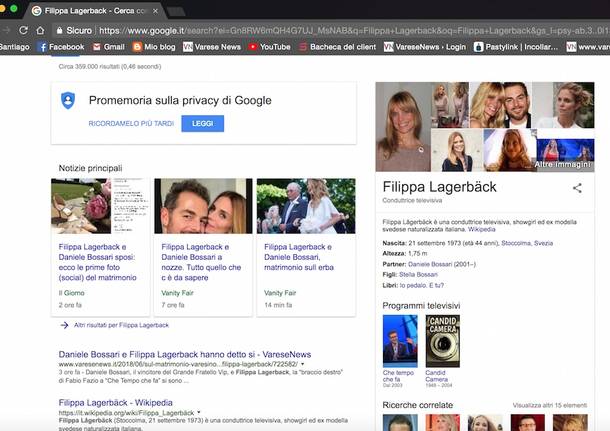Viewport: 610px width, 431px height.
Task: Click Stella Bossari link under Figli
Action: [419, 275]
